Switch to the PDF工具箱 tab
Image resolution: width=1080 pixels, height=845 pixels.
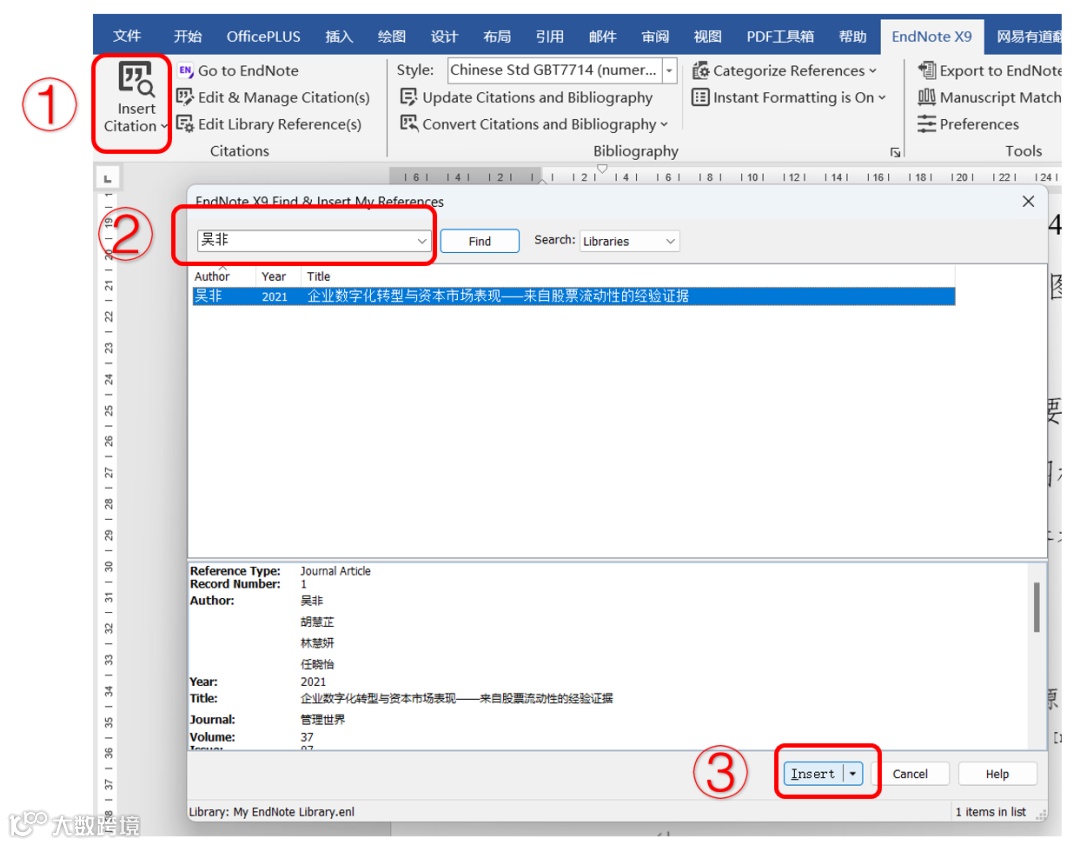[x=780, y=36]
